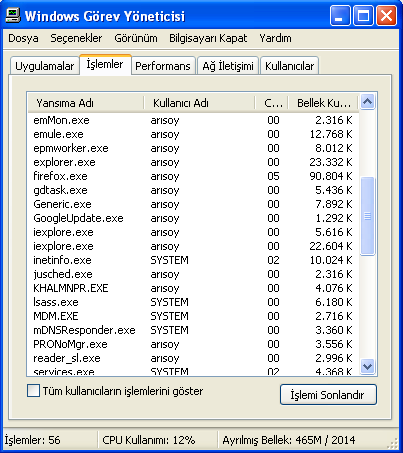The image size is (403, 453).
Task: Close the Windows Görev Yöneticisi window
Action: click(x=386, y=15)
